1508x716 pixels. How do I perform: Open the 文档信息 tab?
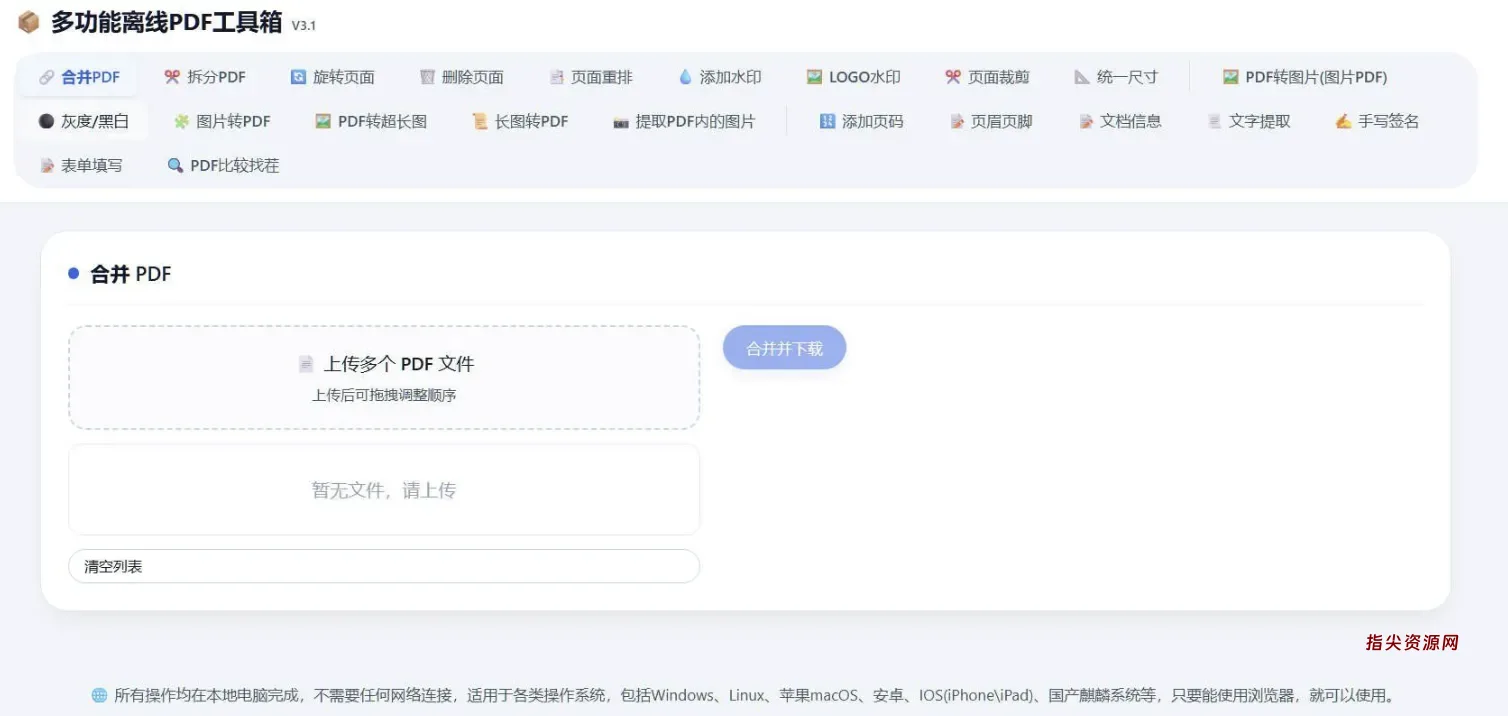click(x=1120, y=121)
